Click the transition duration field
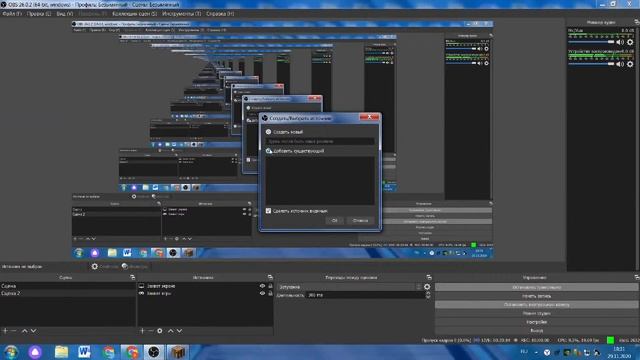 point(365,295)
